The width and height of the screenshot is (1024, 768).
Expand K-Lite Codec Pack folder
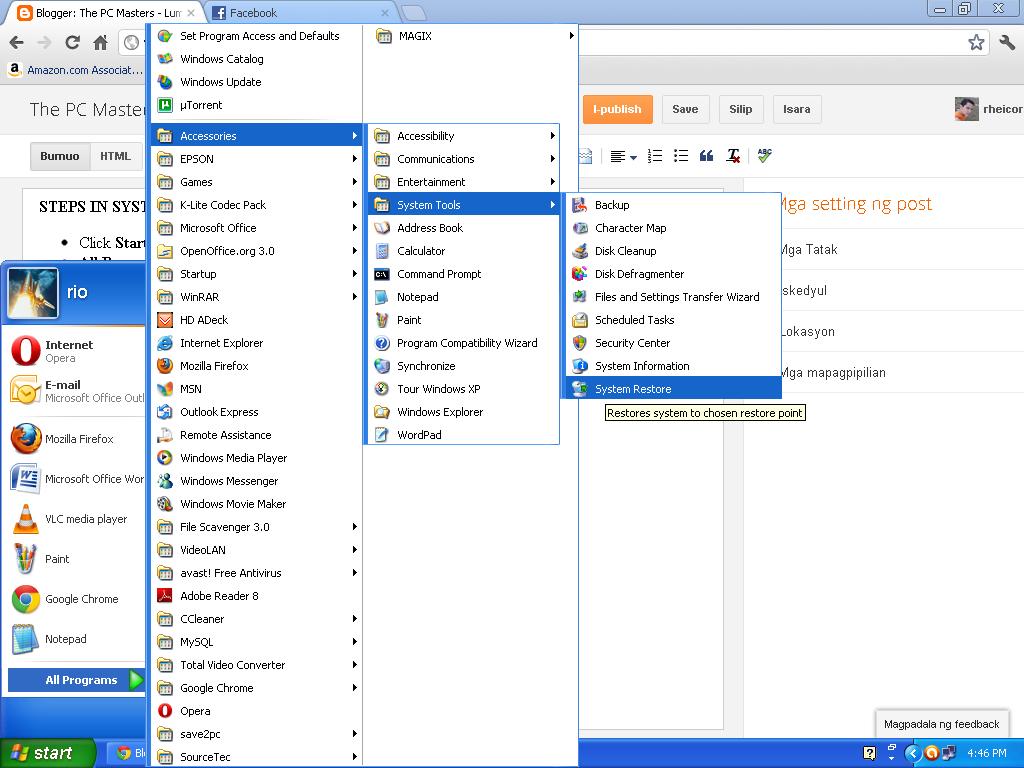[x=257, y=204]
